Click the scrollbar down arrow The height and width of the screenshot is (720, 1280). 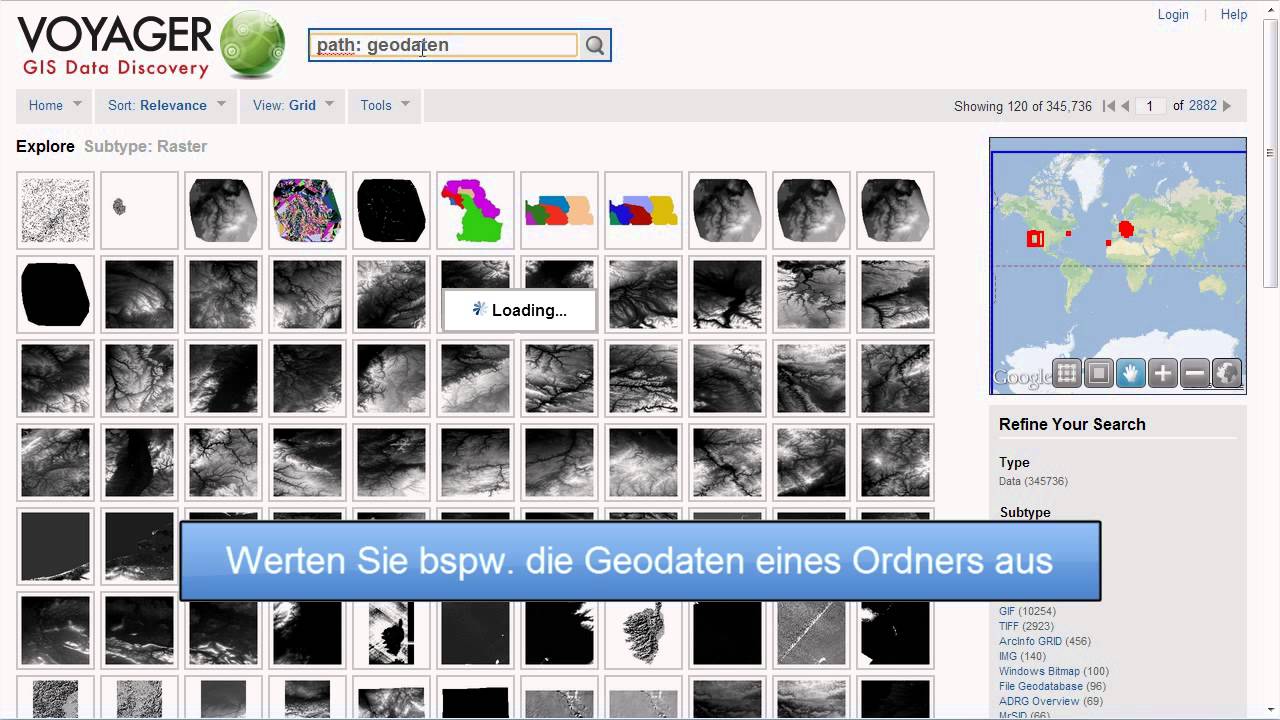click(x=1270, y=710)
